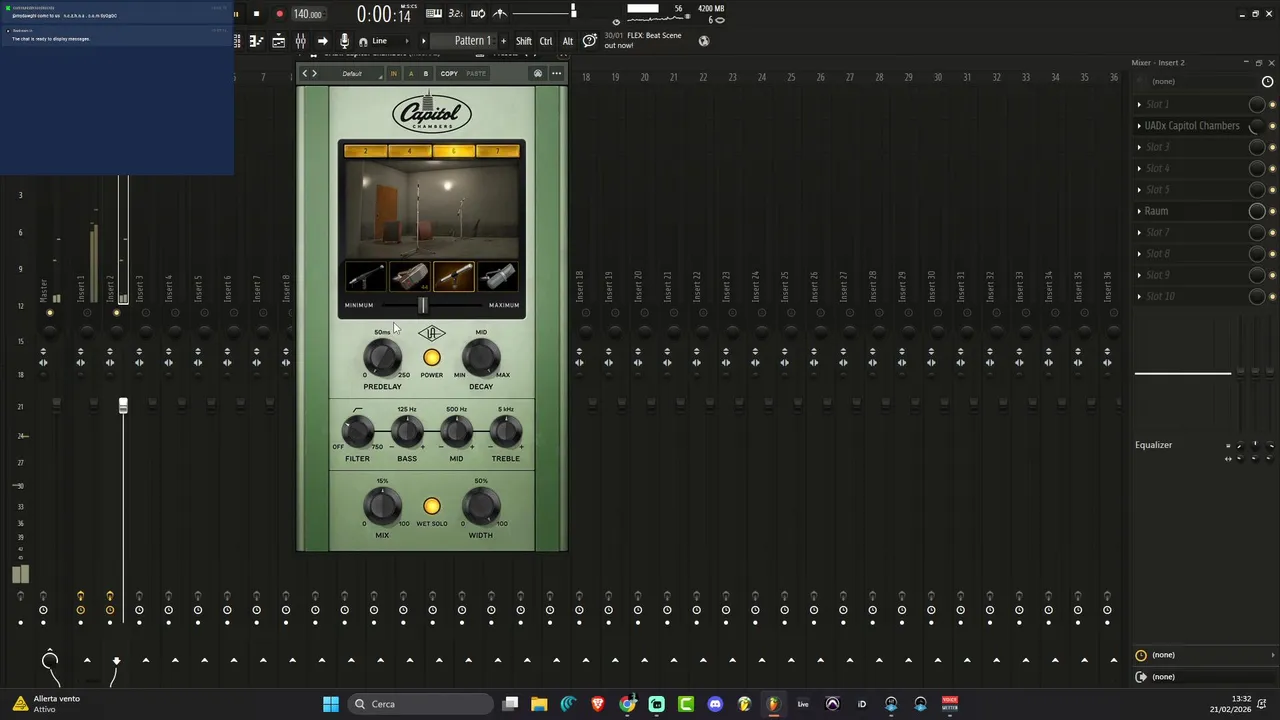Open the plugin three-dots options menu

point(557,73)
